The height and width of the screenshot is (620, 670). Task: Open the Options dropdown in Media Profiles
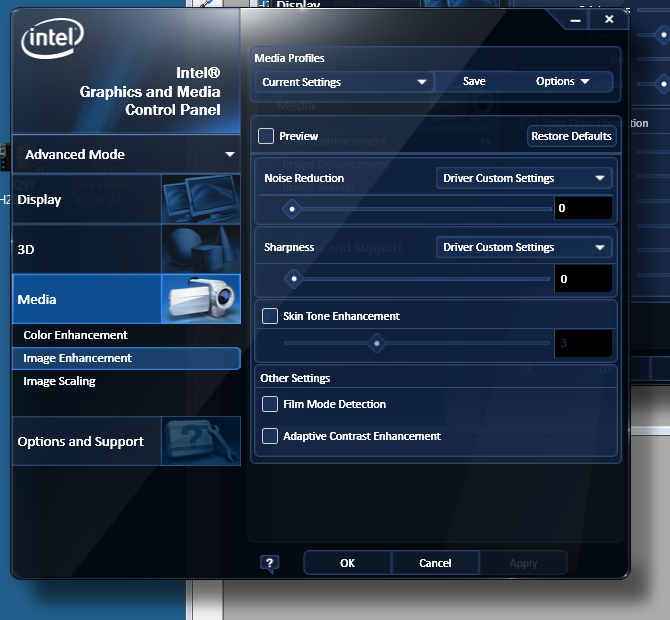coord(563,82)
